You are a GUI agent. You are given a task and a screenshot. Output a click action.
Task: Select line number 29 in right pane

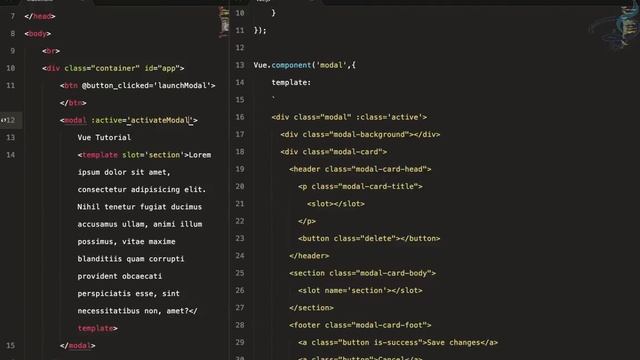coord(240,342)
